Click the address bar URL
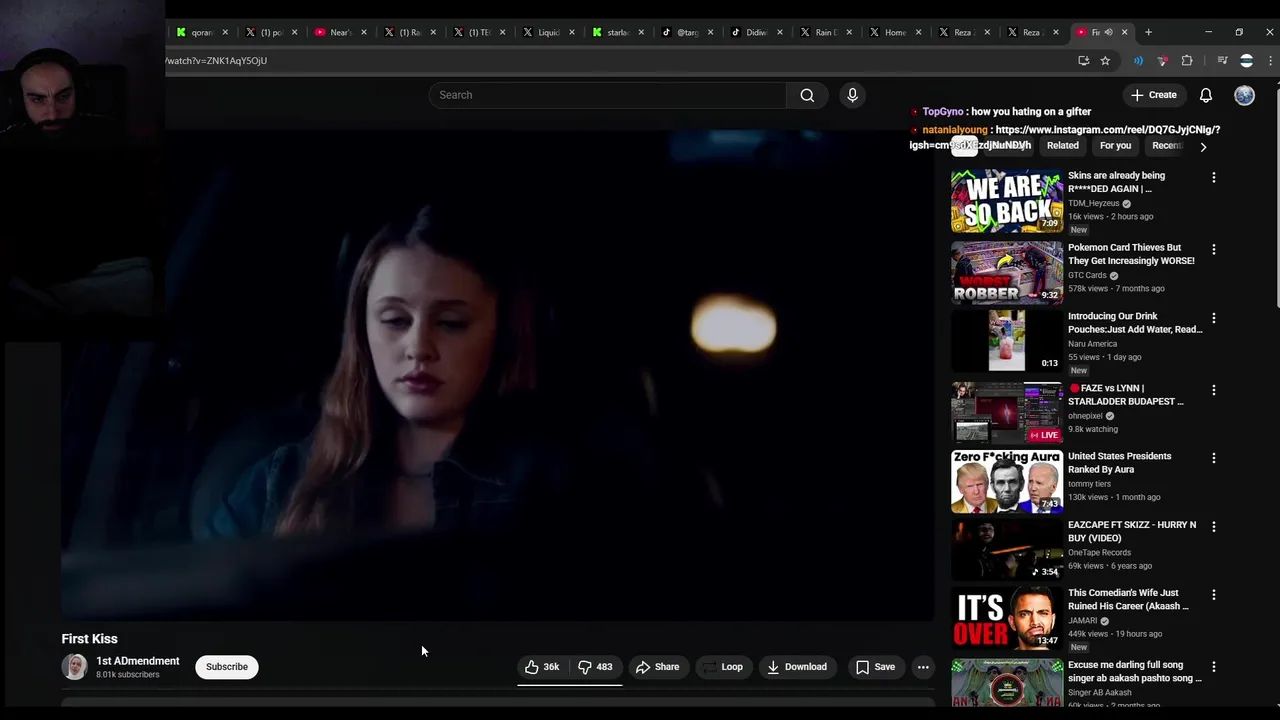Screen dimensions: 1280x720 (x=216, y=61)
